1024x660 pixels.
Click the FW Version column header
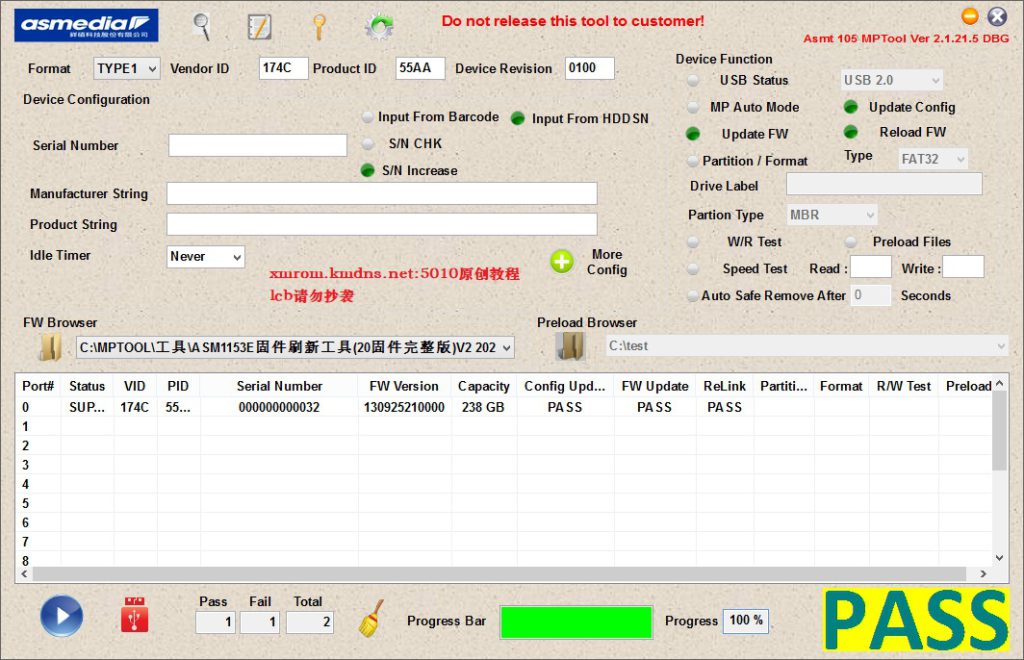pyautogui.click(x=403, y=386)
